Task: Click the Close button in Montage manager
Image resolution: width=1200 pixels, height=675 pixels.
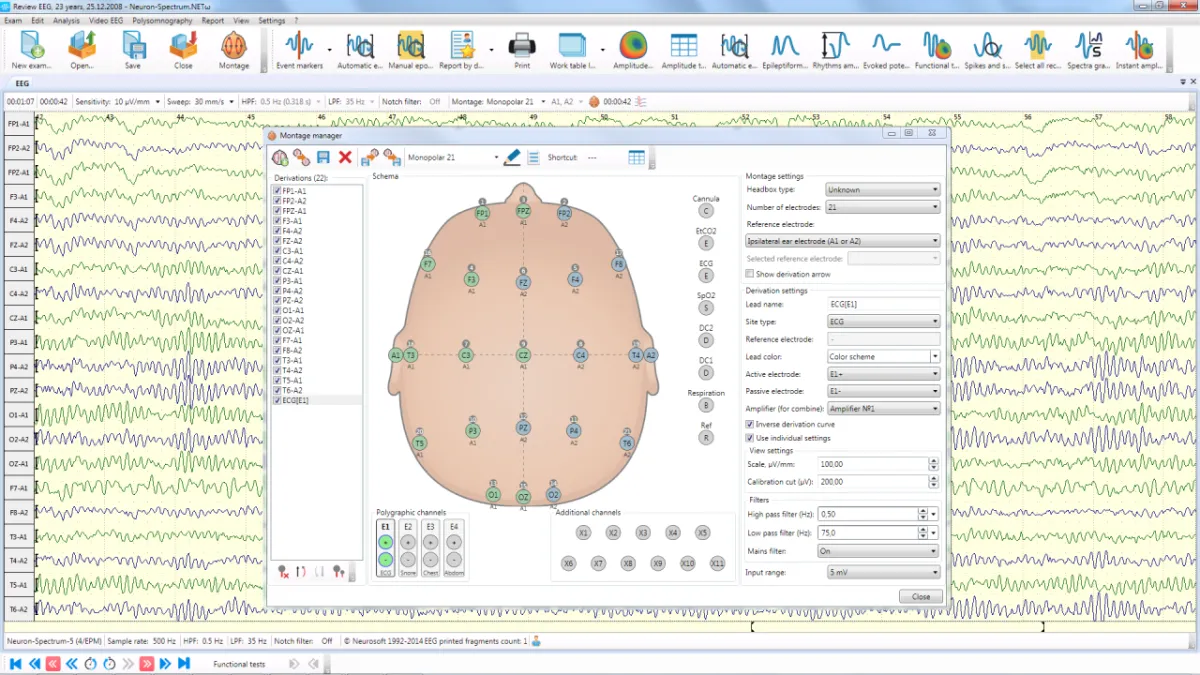Action: tap(920, 596)
